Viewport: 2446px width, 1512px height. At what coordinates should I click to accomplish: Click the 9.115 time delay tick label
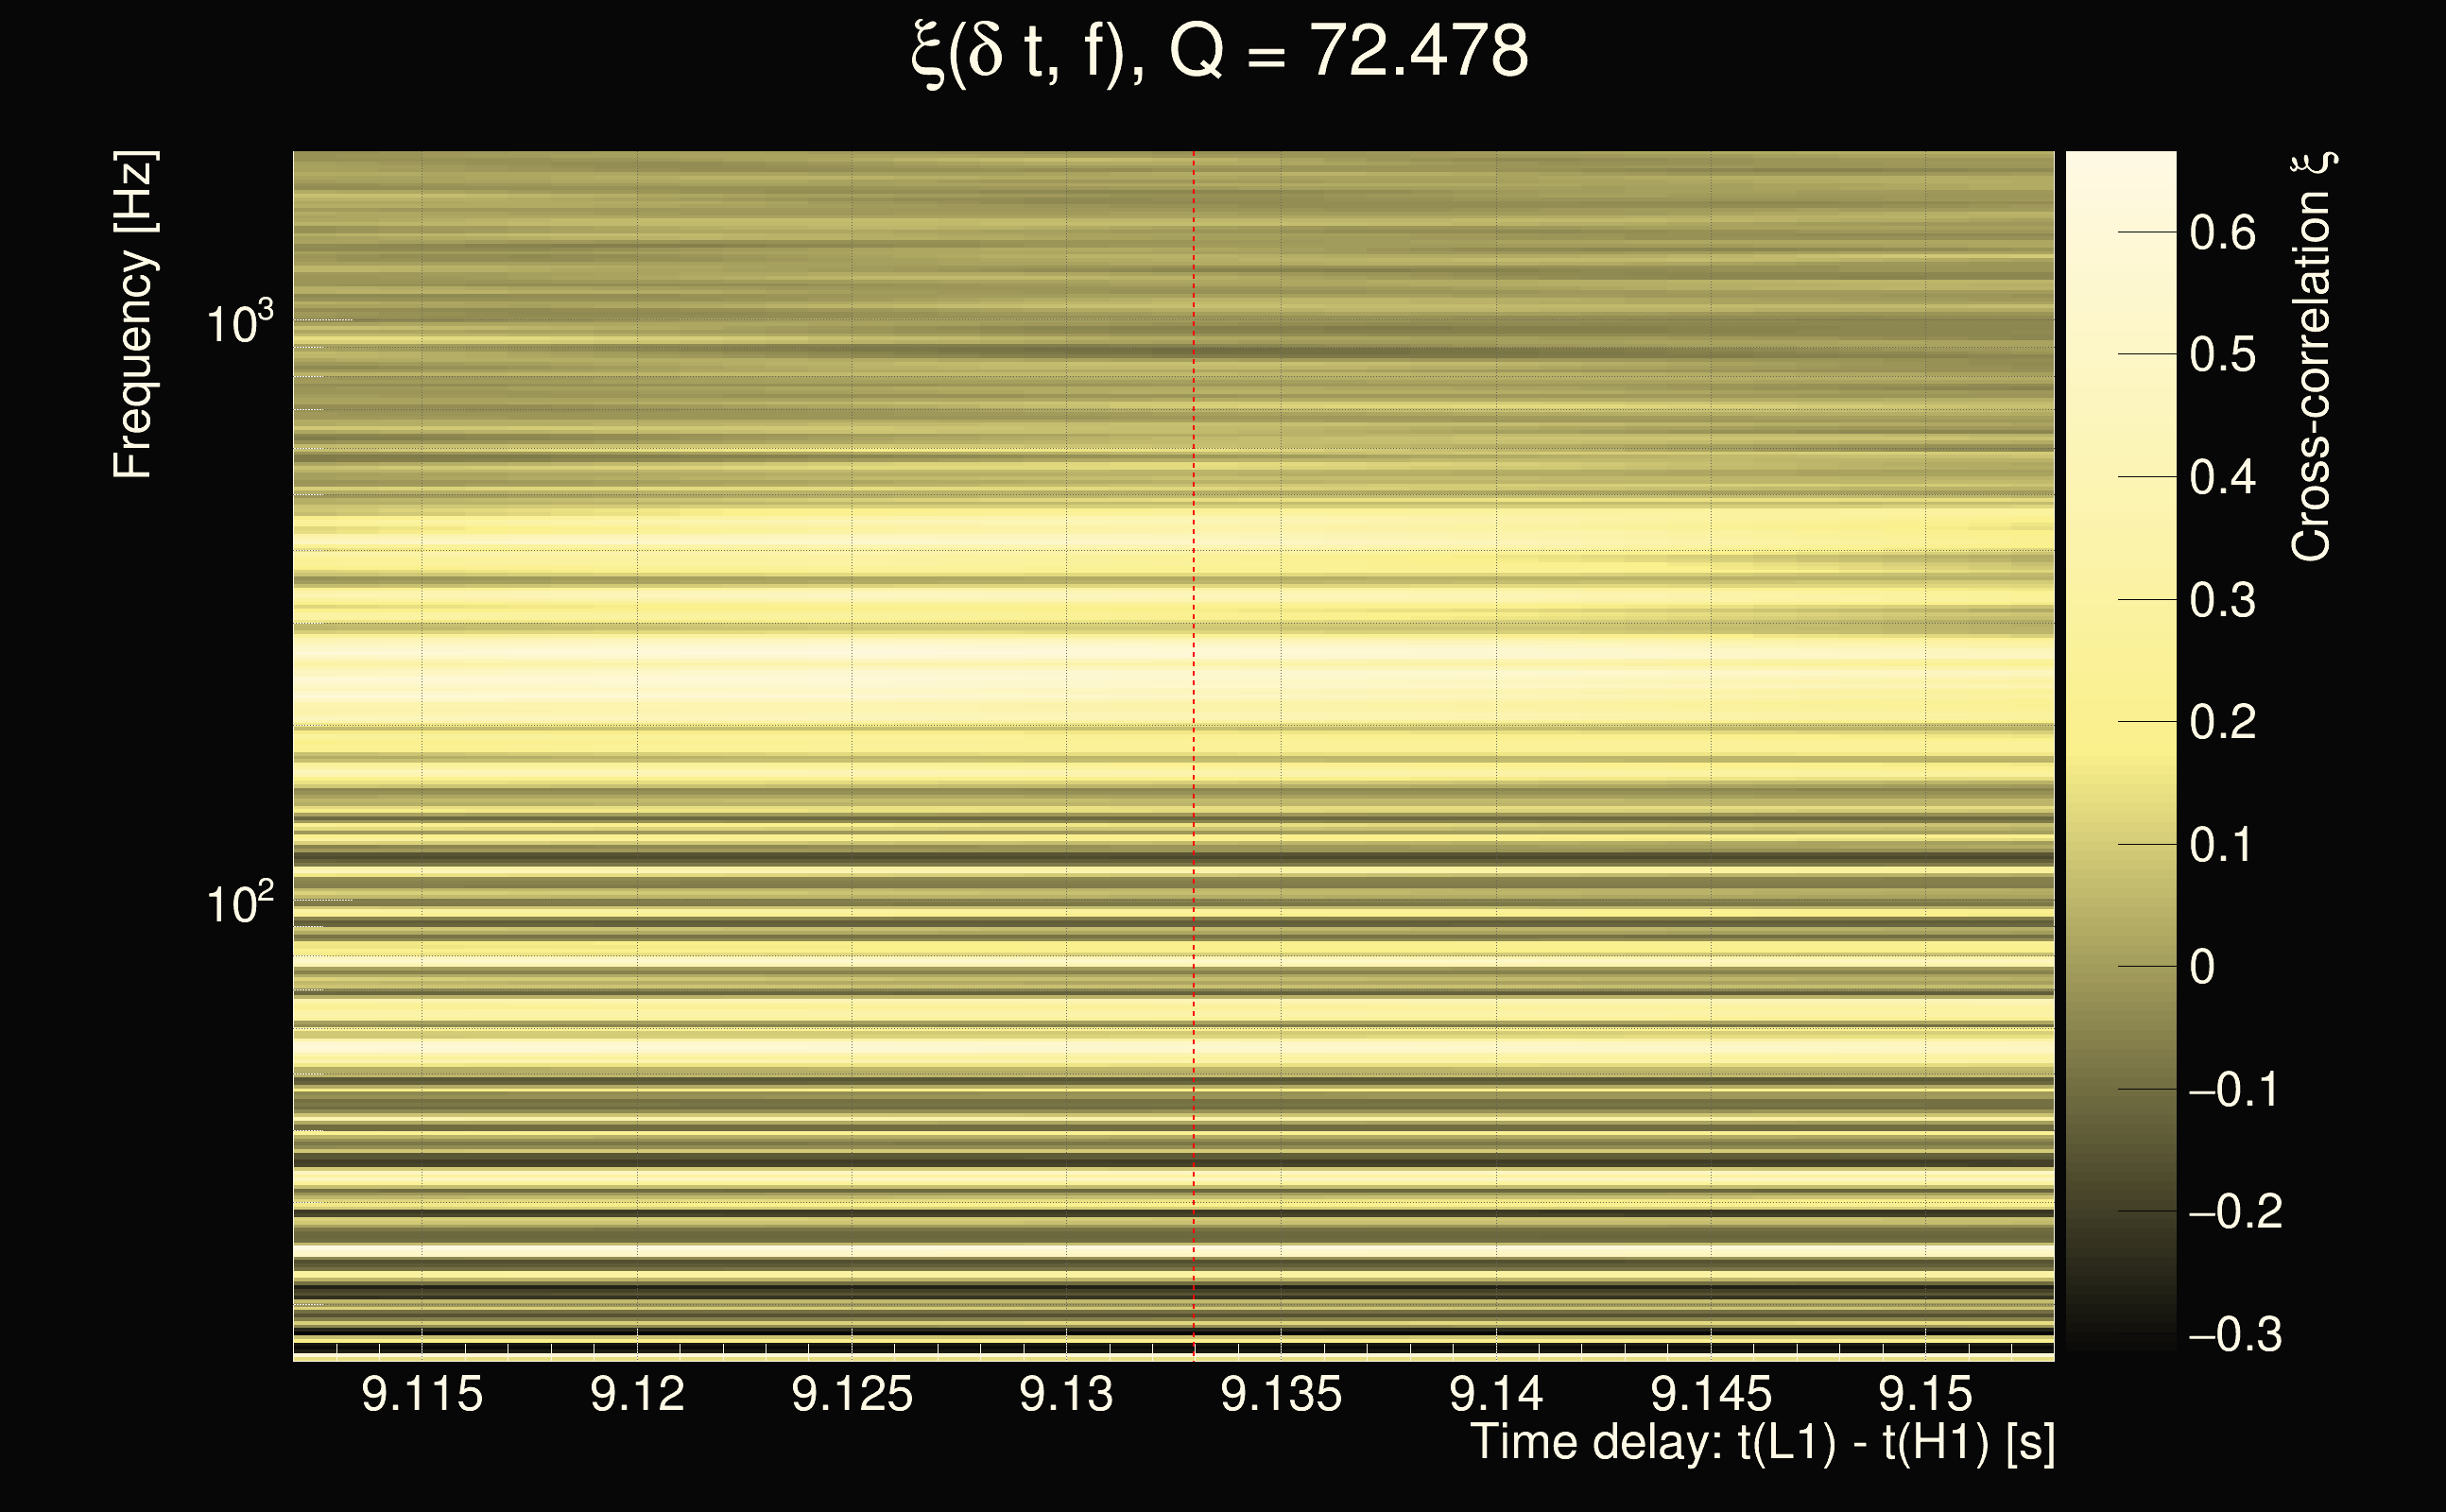coord(422,1394)
